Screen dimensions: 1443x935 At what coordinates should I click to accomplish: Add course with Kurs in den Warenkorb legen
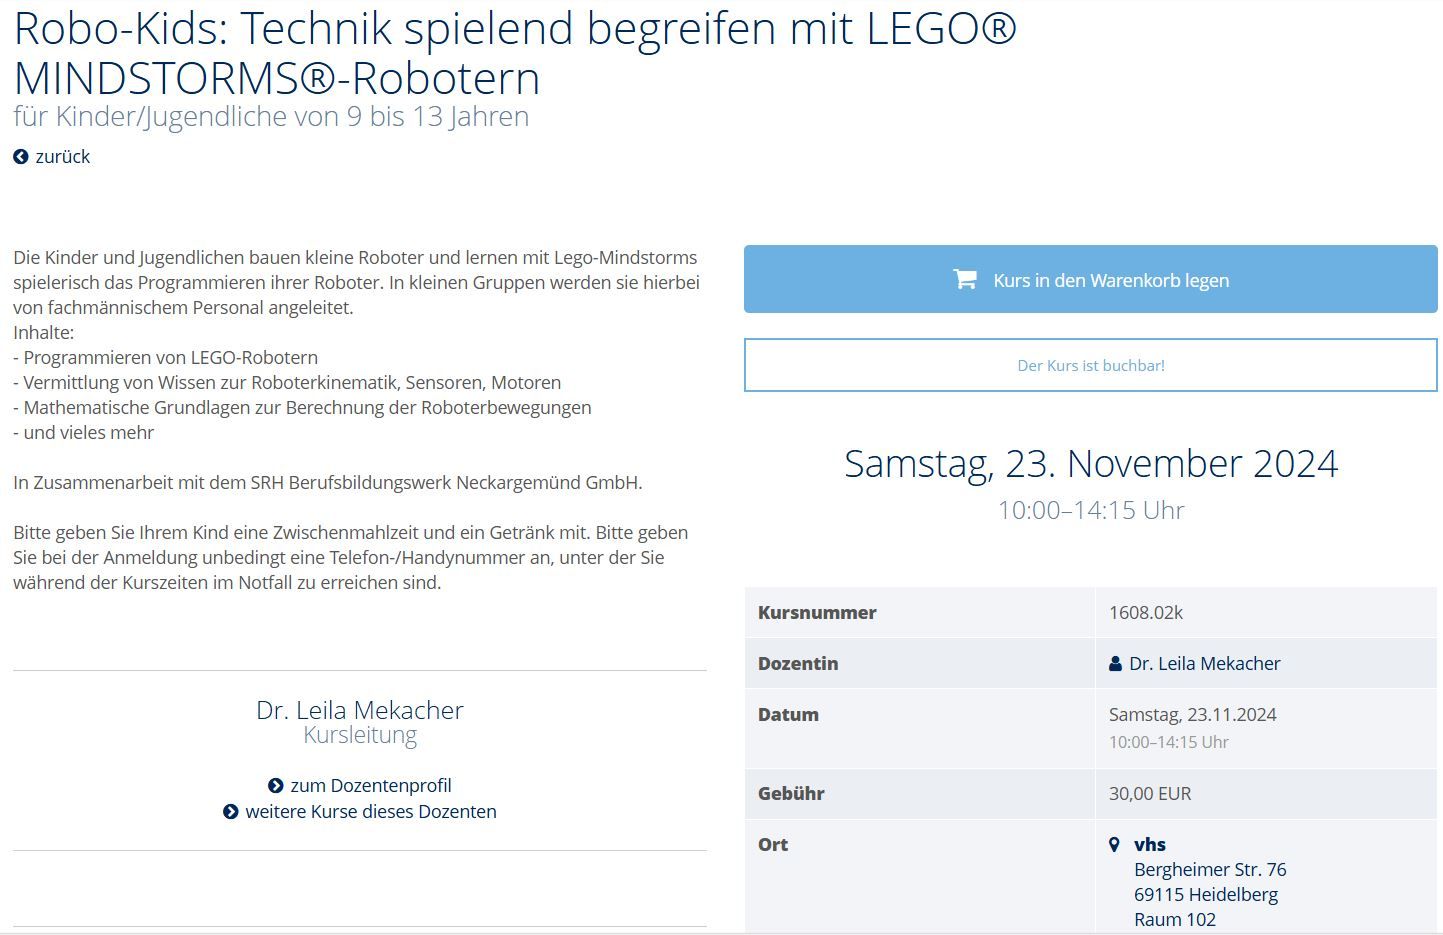(1091, 279)
